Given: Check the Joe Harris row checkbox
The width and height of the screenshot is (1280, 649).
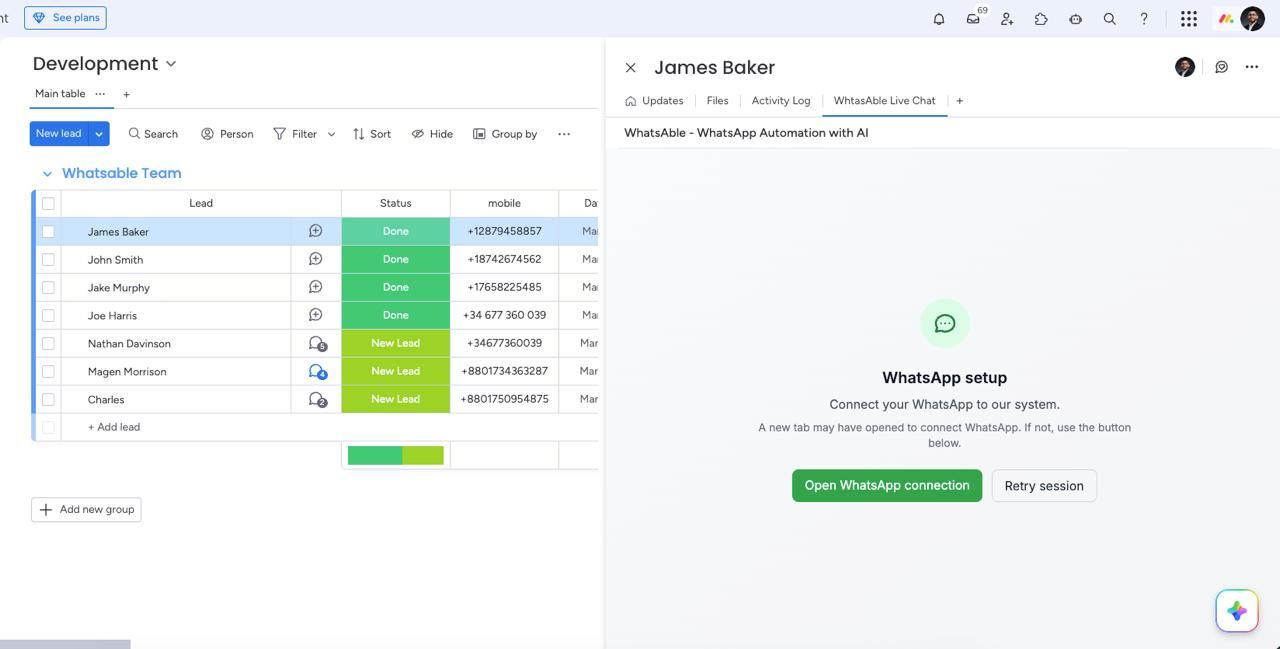Looking at the screenshot, I should click(48, 315).
